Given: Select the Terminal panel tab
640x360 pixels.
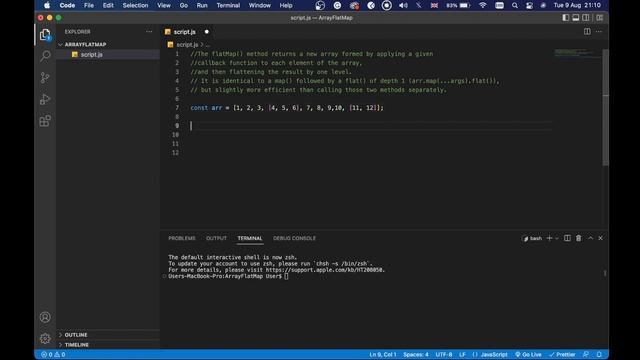Looking at the screenshot, I should tap(250, 238).
